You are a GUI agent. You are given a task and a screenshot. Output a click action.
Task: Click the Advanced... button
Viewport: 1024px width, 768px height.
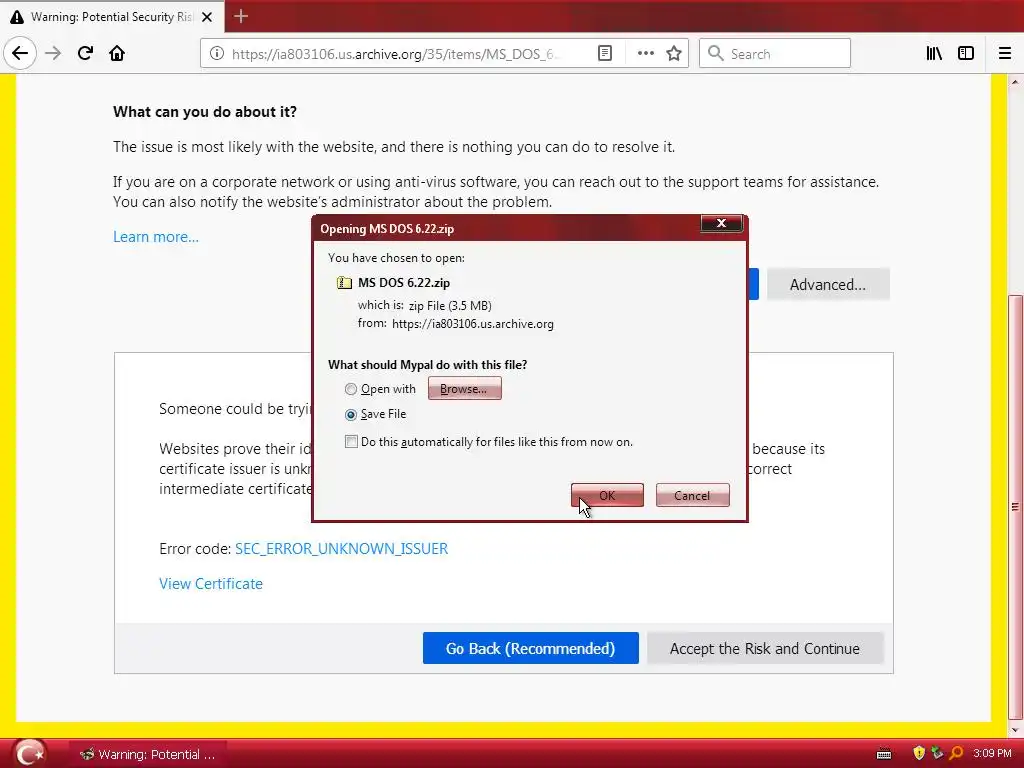click(x=827, y=285)
